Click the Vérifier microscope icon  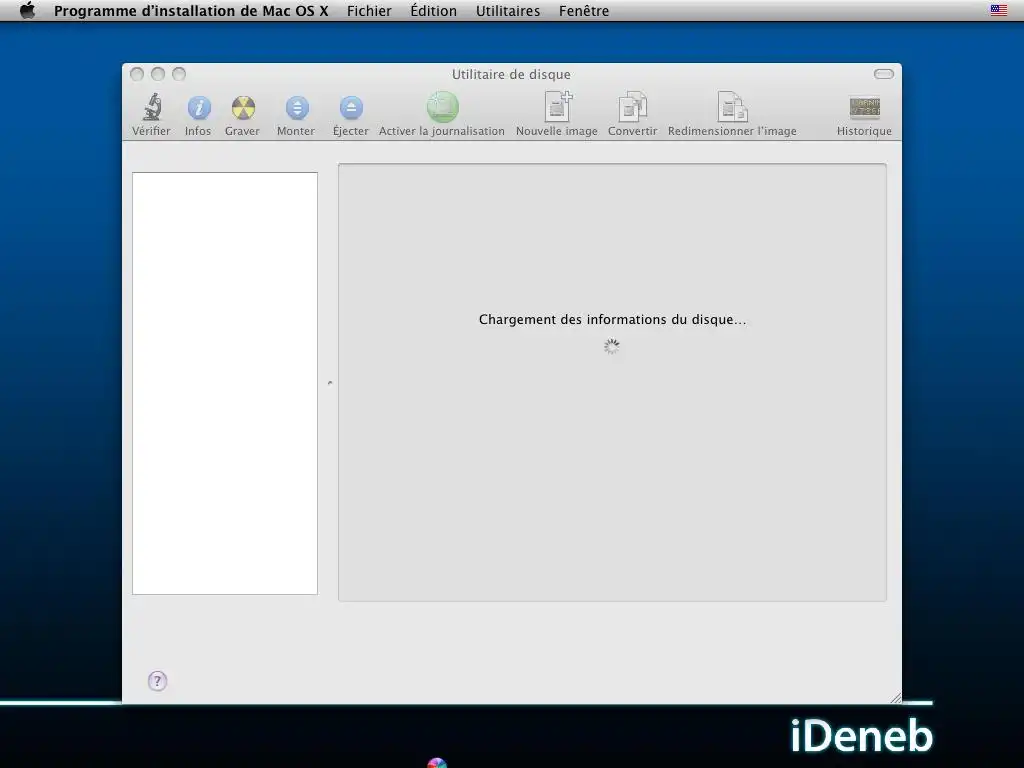[152, 107]
